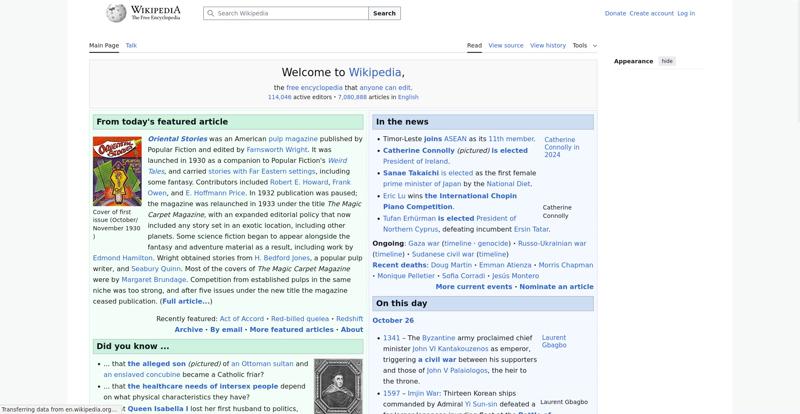Image resolution: width=800 pixels, height=414 pixels.
Task: Click the Donate link
Action: click(615, 14)
